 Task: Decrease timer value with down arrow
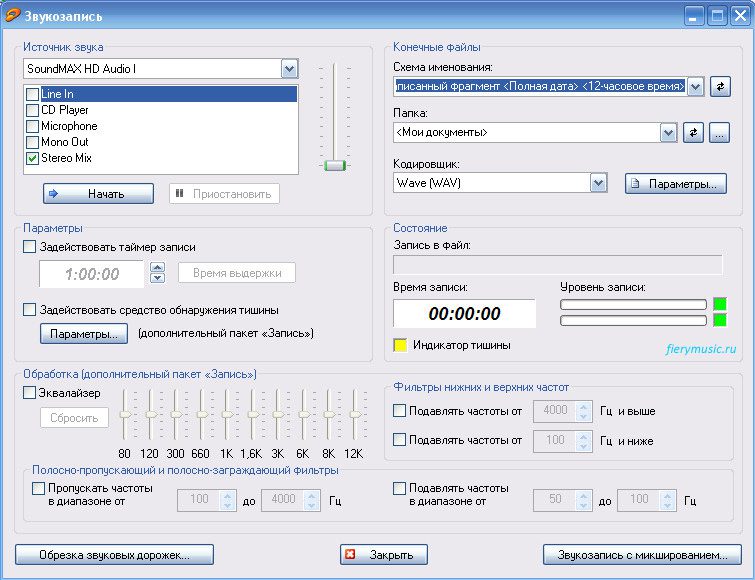(157, 278)
